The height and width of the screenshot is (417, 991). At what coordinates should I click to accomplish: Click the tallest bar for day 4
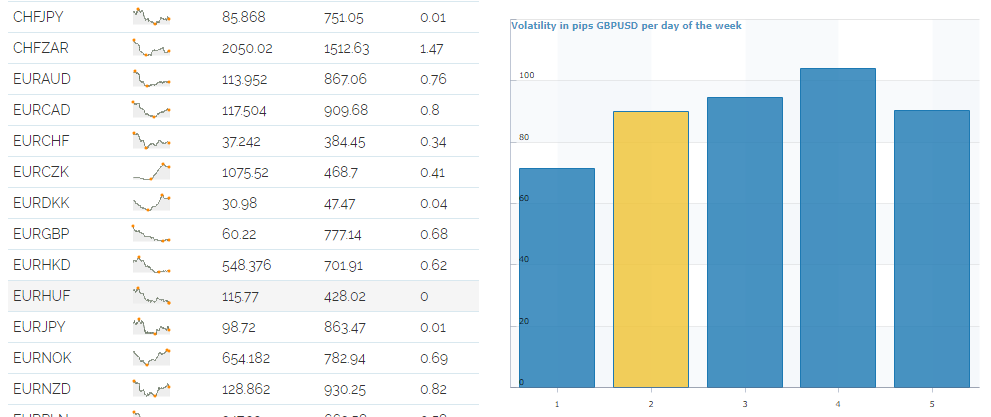pyautogui.click(x=837, y=227)
